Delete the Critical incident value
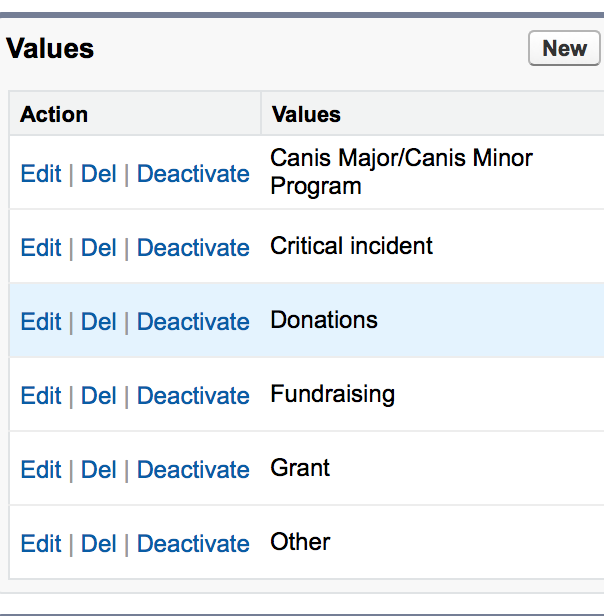 (x=99, y=248)
